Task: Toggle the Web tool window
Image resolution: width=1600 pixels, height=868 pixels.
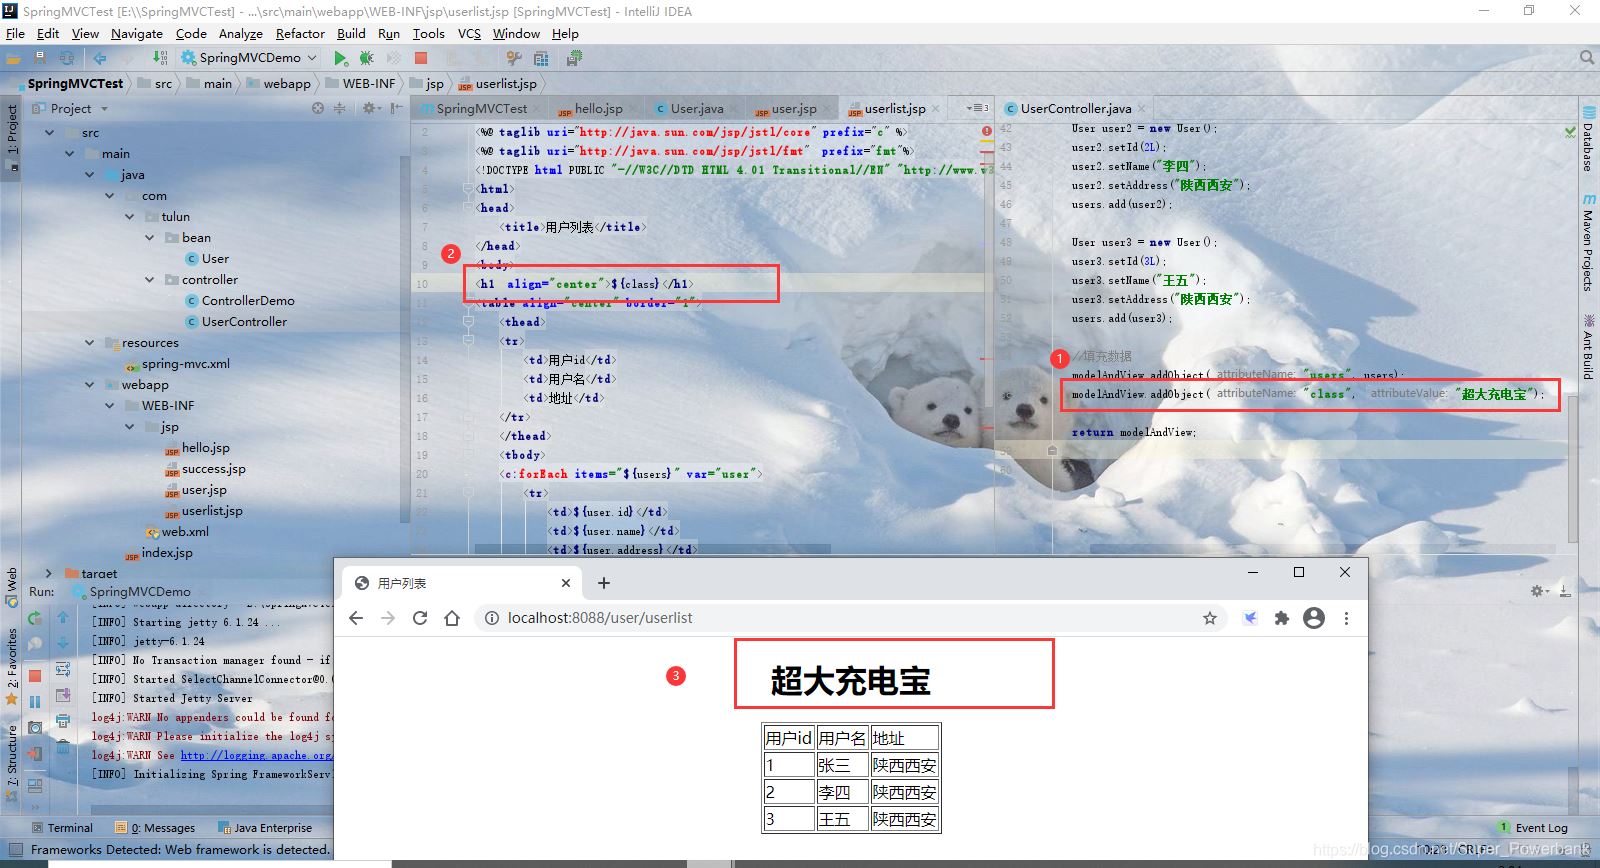Action: tap(12, 588)
